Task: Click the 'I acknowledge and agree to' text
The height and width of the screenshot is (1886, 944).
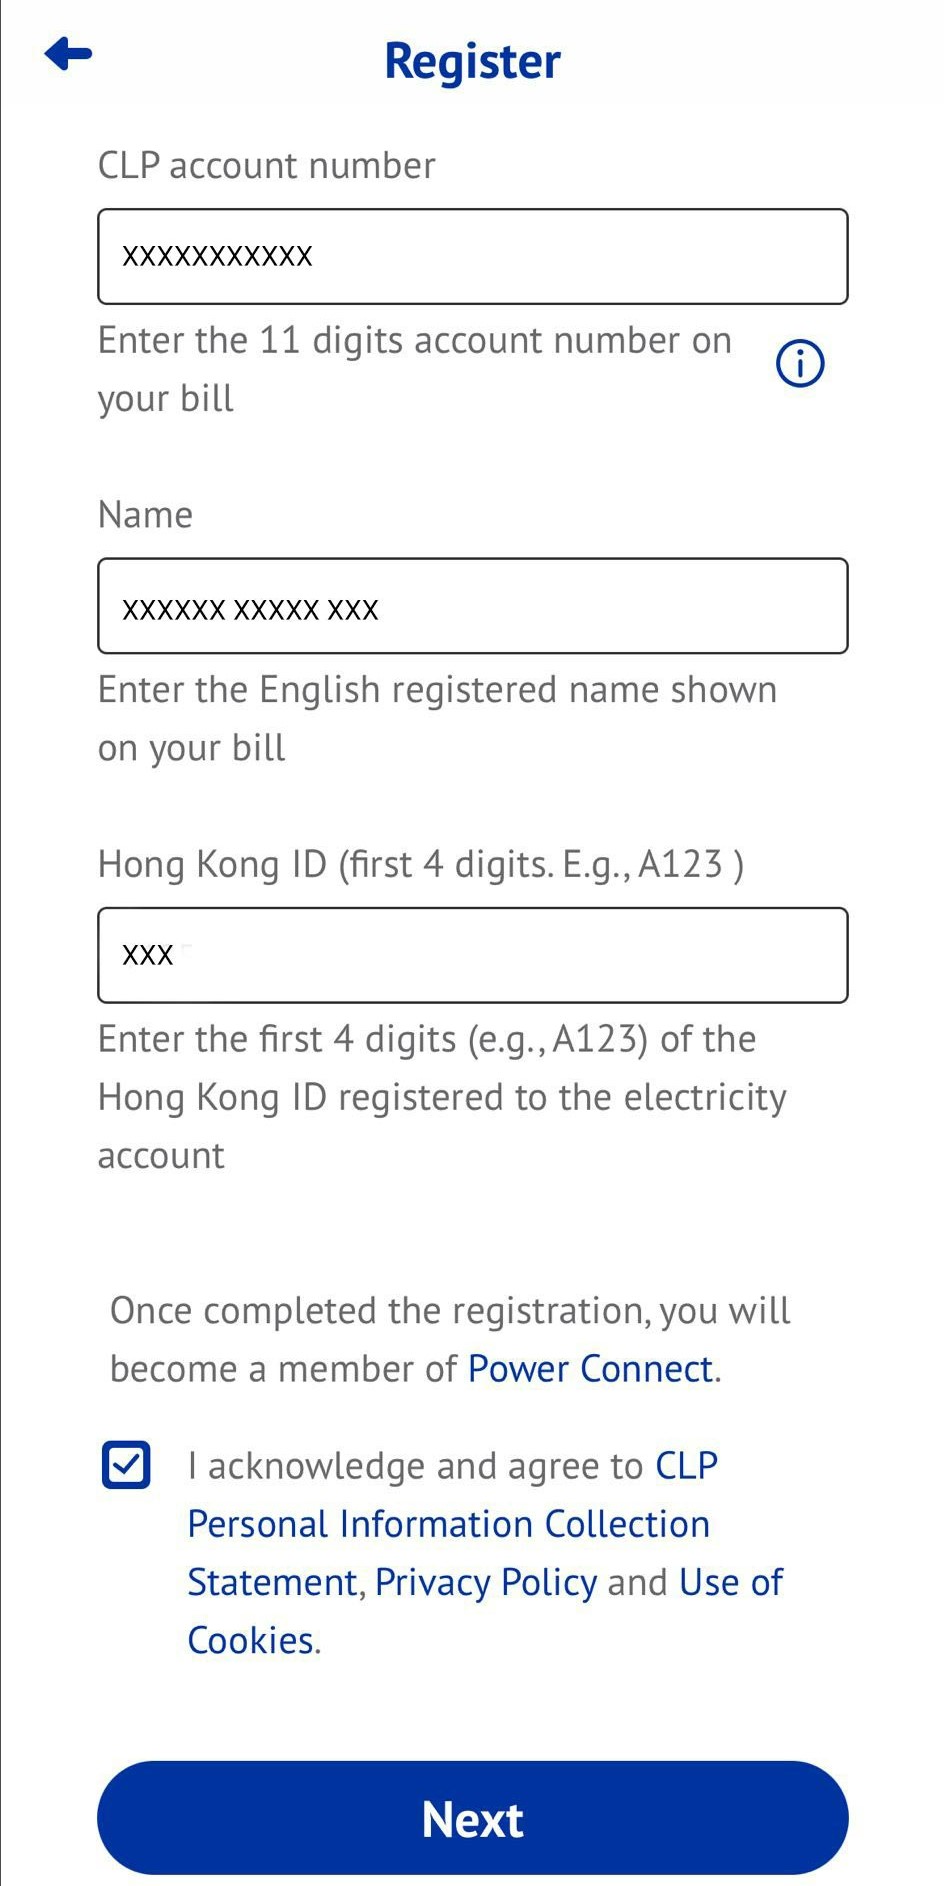Action: (x=415, y=1466)
